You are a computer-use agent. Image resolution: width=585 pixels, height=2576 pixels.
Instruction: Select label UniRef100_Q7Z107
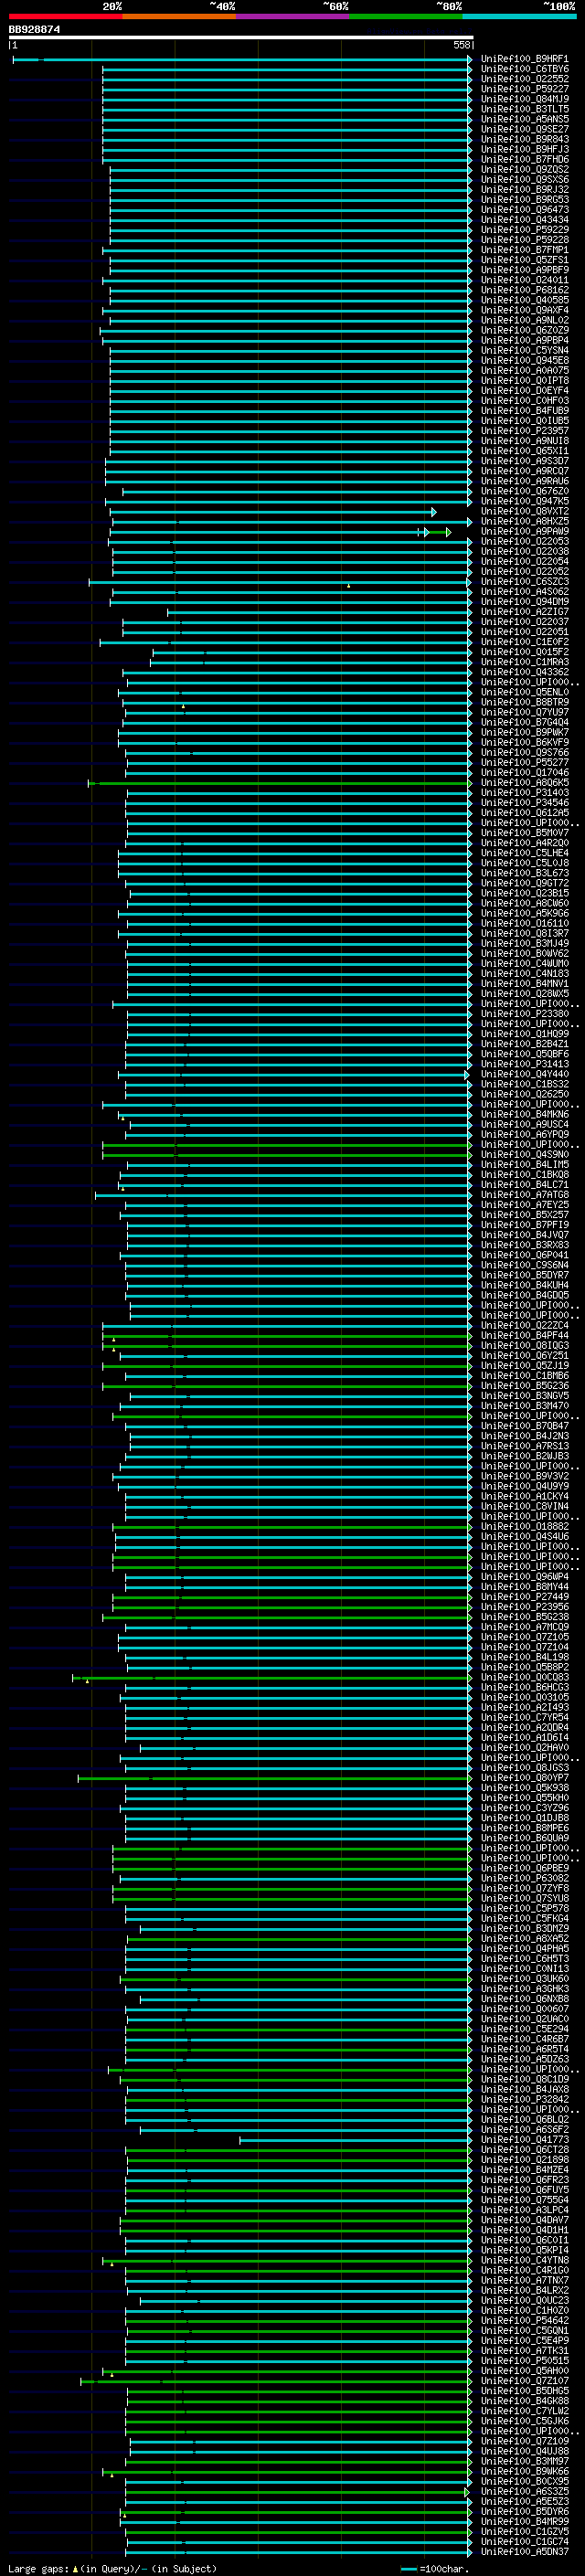[x=524, y=2380]
